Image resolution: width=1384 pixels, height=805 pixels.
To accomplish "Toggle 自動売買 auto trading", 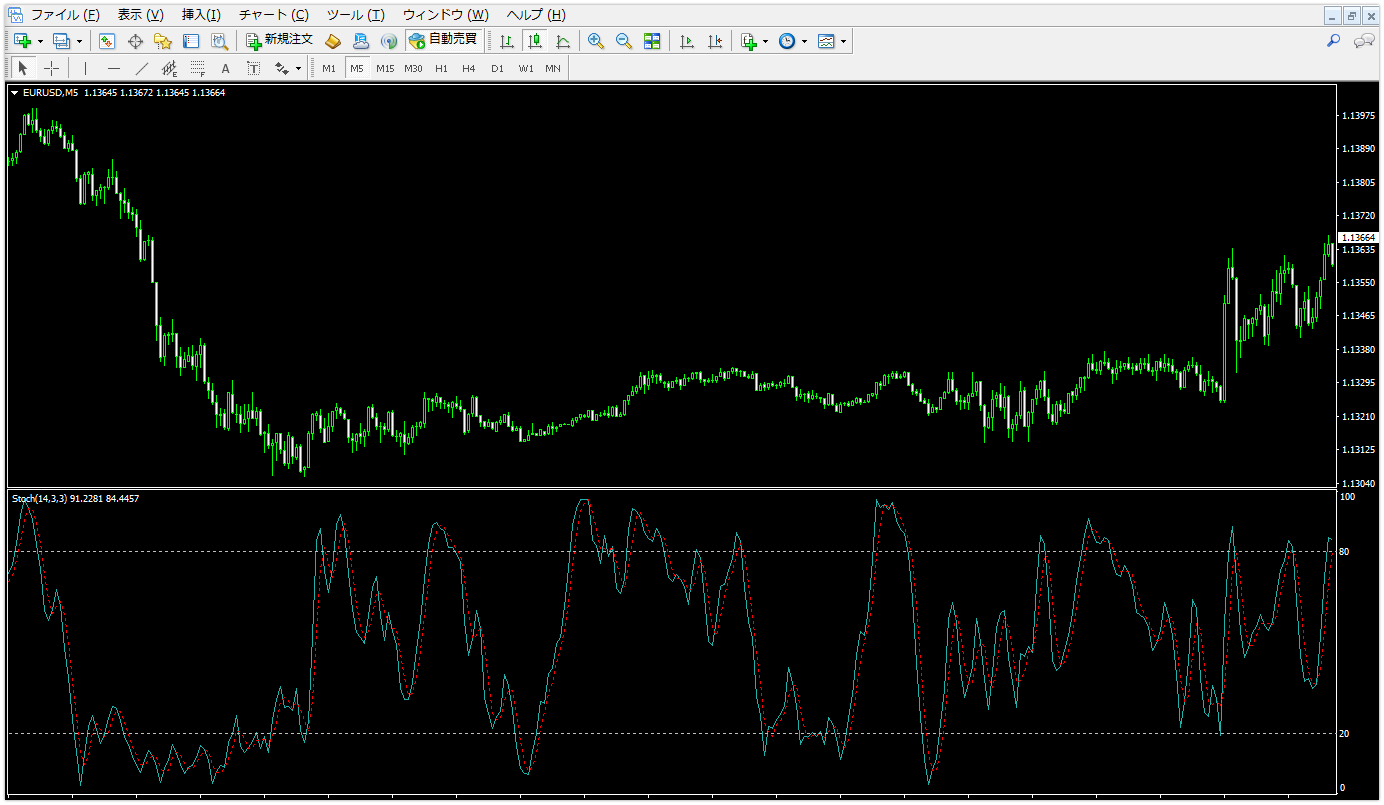I will (443, 41).
